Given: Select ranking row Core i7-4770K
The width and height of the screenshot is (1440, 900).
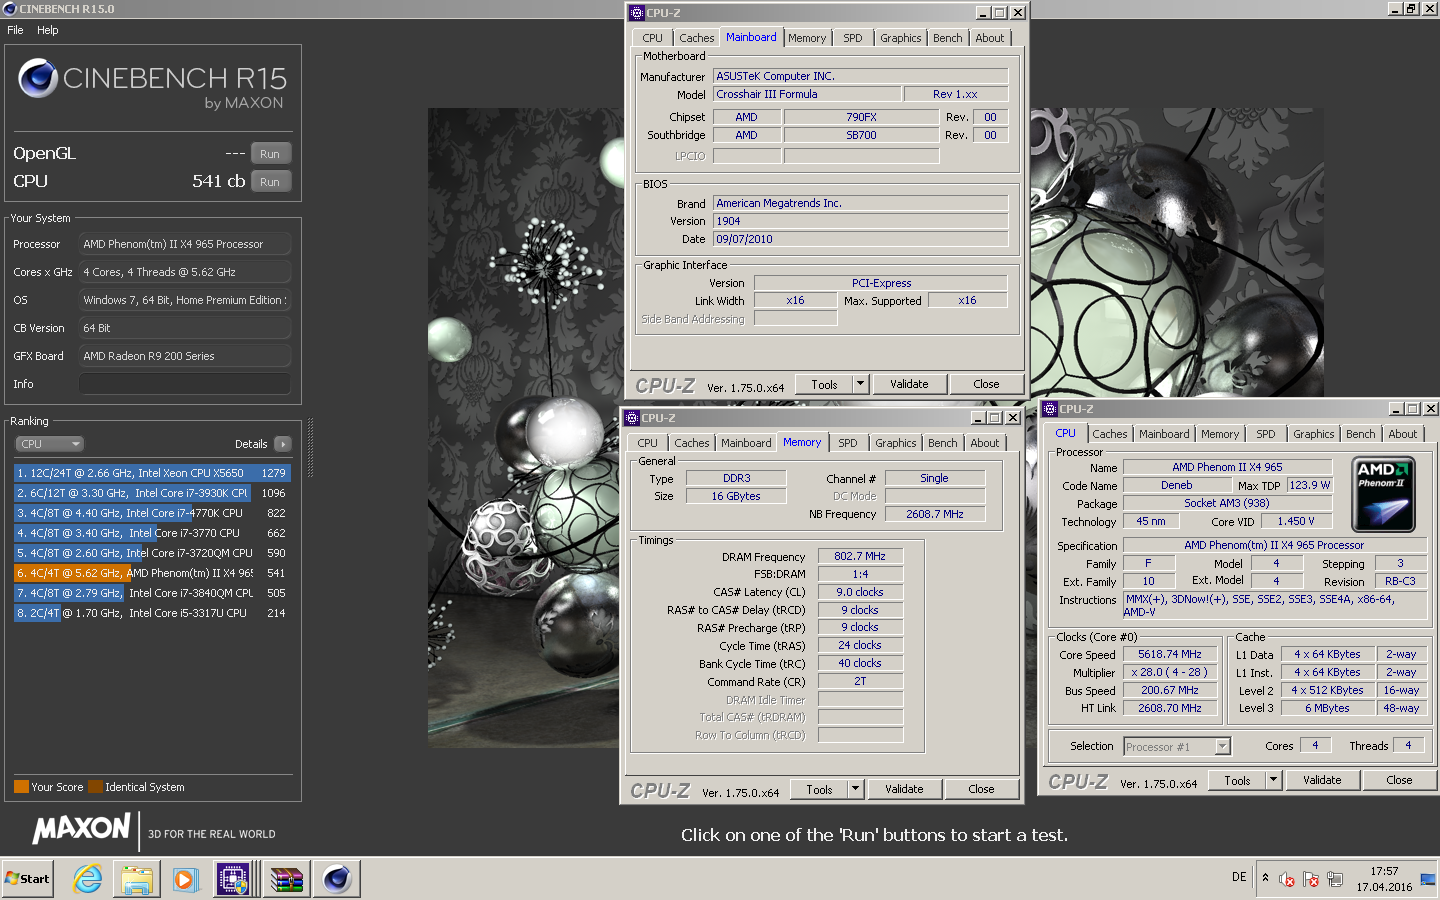Looking at the screenshot, I should pos(152,513).
